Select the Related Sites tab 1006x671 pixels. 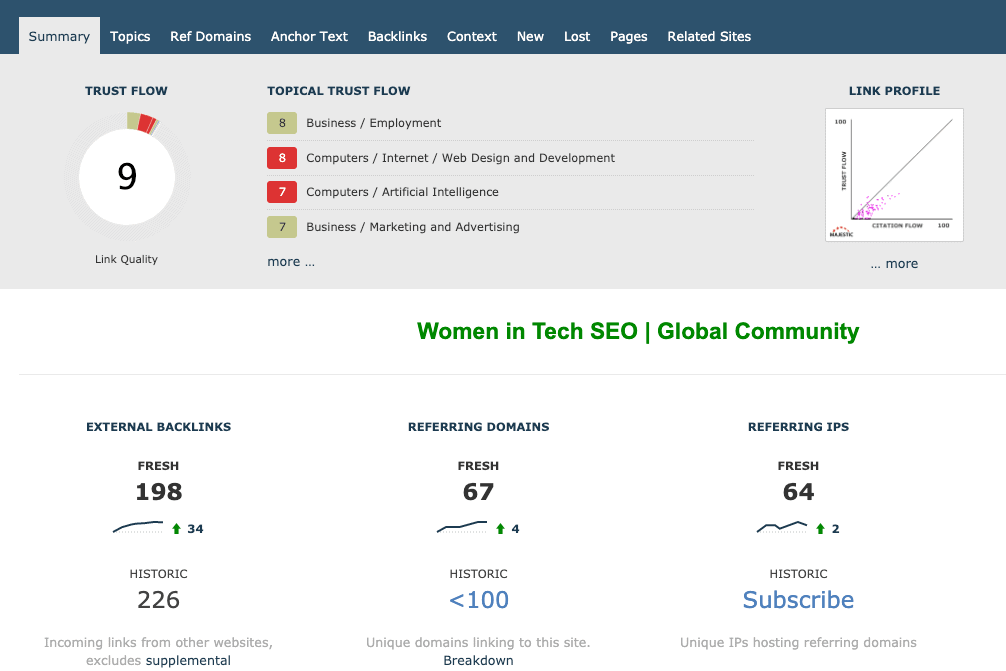(709, 36)
